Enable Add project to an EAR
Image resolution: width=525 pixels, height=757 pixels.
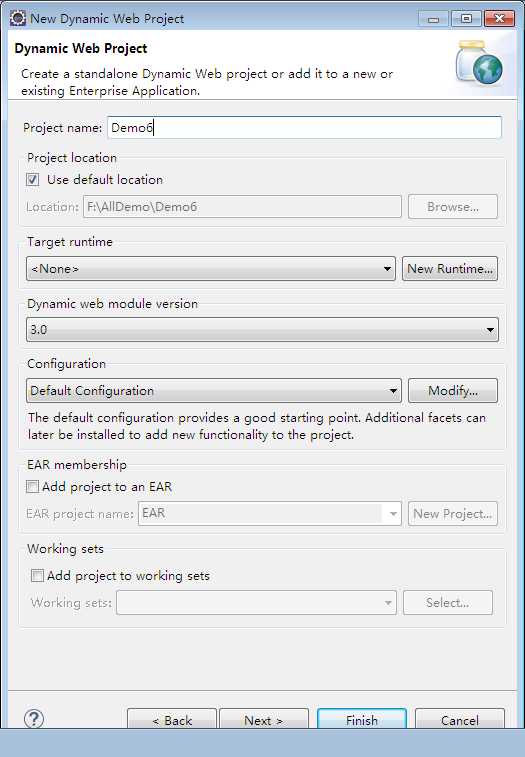pos(32,486)
